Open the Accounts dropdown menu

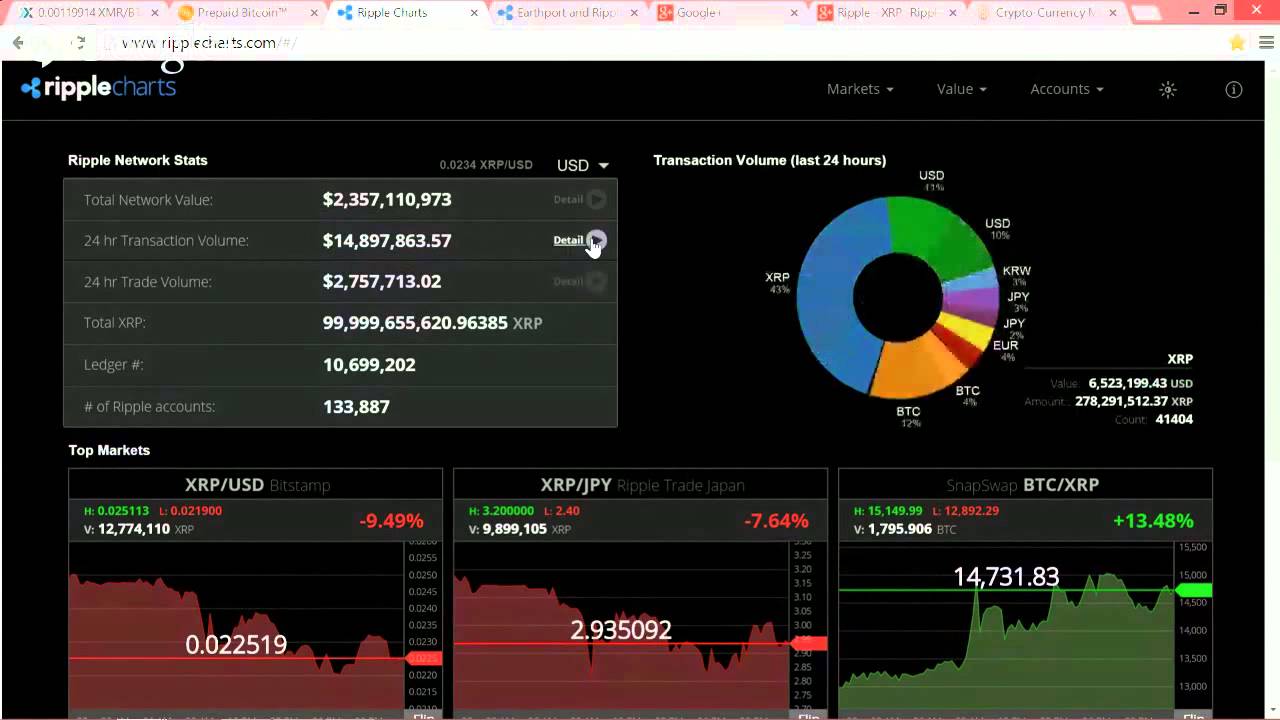(1067, 89)
